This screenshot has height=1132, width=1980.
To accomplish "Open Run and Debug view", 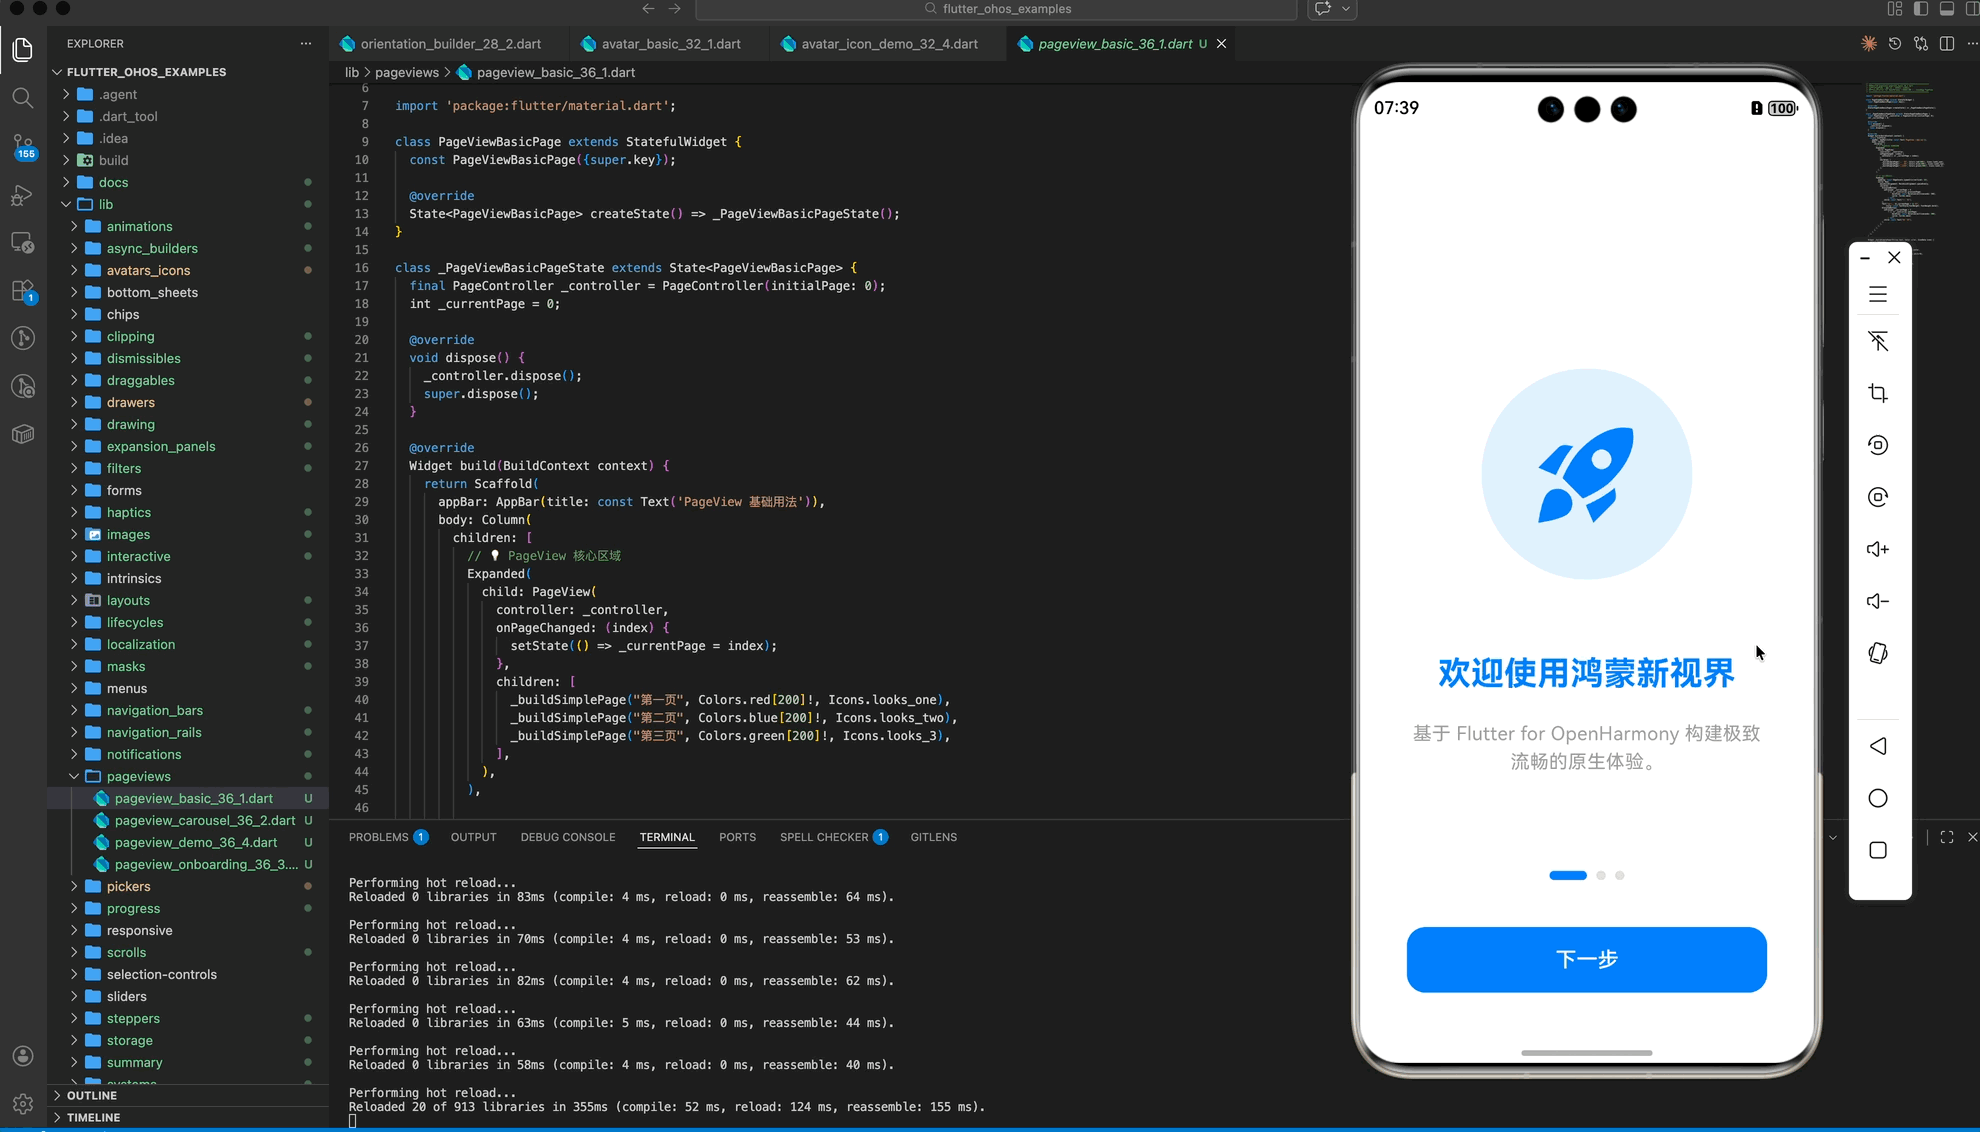I will tap(22, 195).
